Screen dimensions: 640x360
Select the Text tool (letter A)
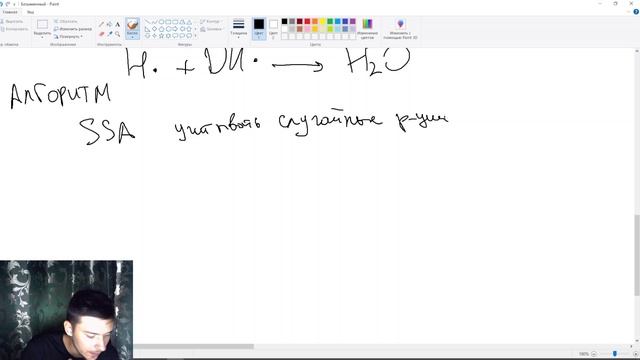(x=118, y=24)
